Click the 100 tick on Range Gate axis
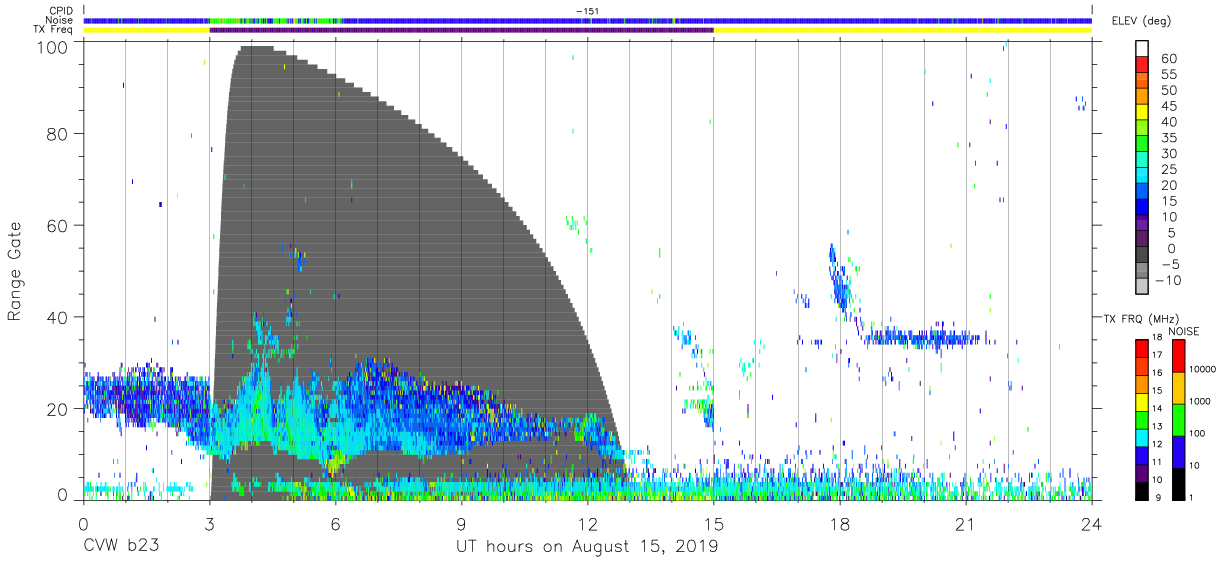The height and width of the screenshot is (567, 1228). (51, 46)
